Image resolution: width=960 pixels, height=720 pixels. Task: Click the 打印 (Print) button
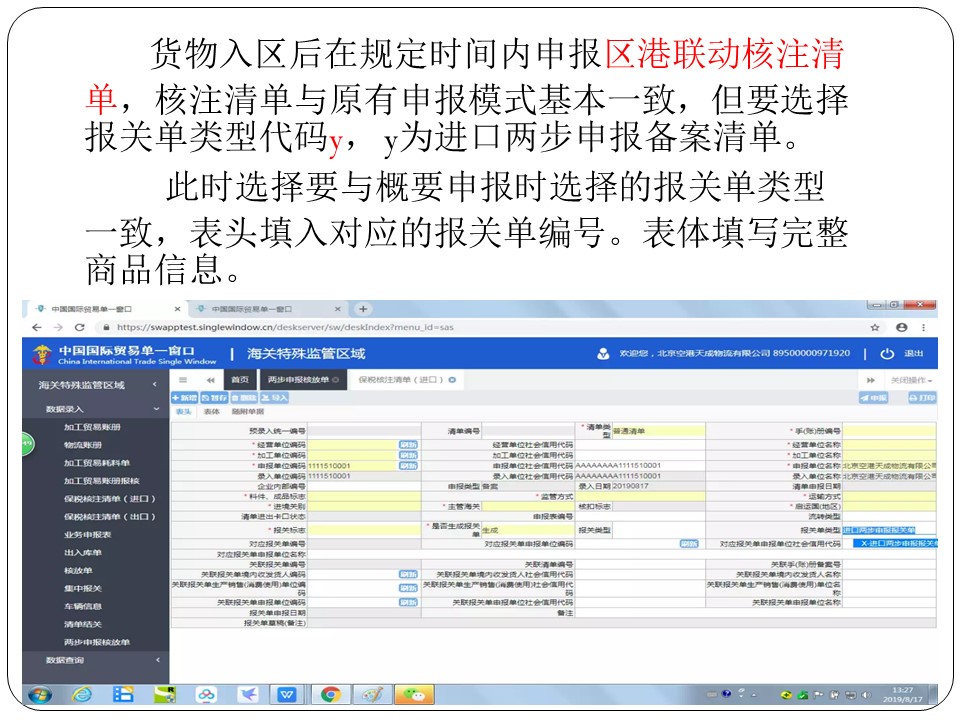pyautogui.click(x=921, y=397)
